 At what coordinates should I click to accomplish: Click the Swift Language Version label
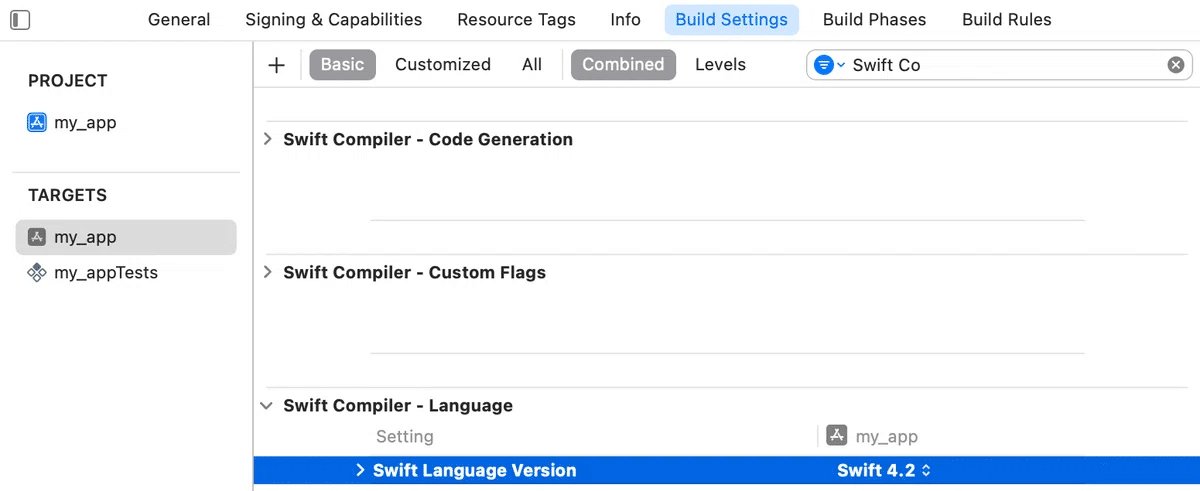[474, 470]
